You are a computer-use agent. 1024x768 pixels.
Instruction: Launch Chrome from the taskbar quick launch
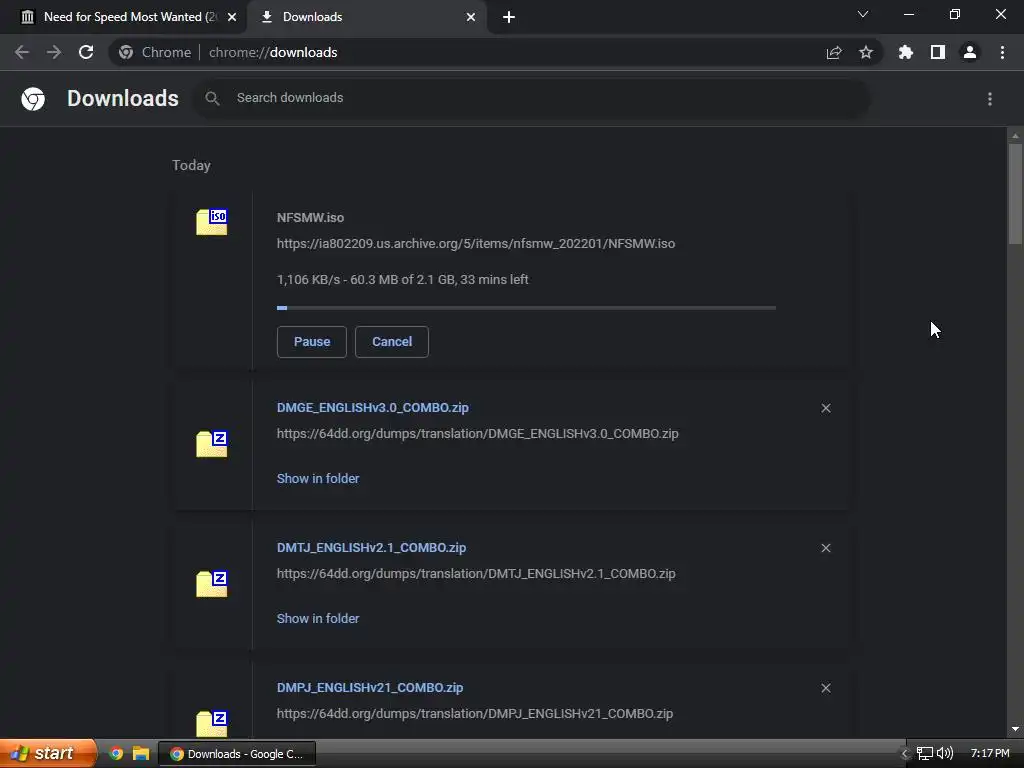[x=116, y=754]
